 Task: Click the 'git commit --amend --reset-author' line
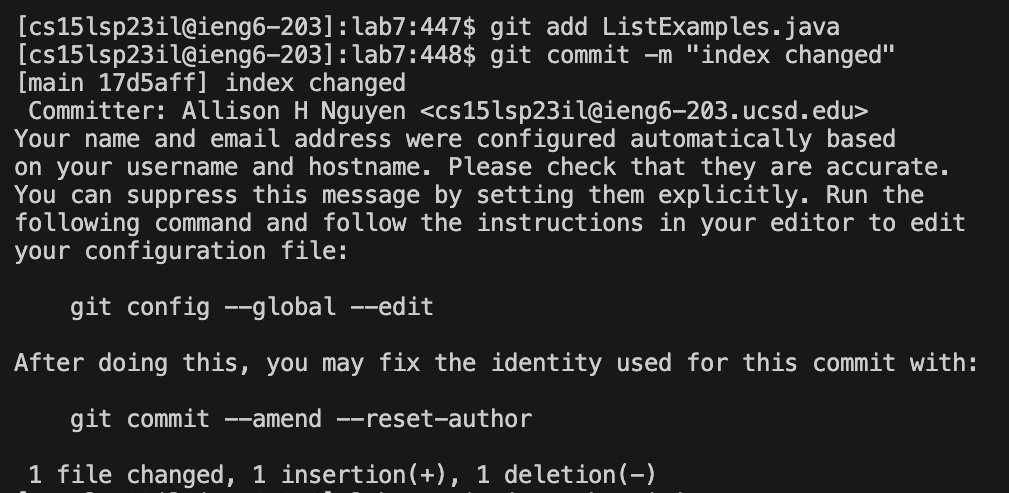coord(301,419)
